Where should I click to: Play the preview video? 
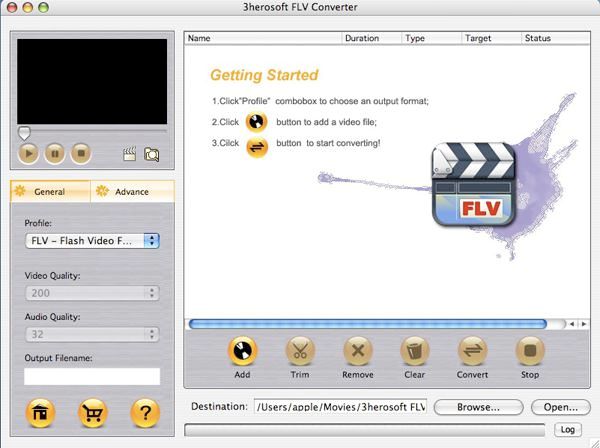pos(29,153)
